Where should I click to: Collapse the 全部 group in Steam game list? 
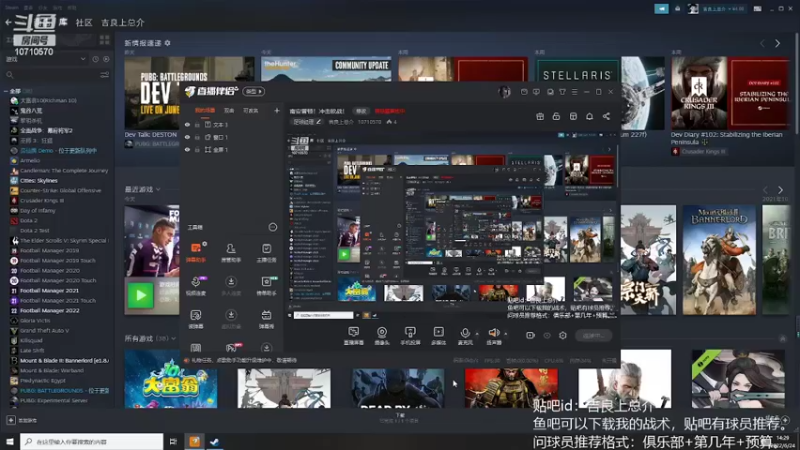(5, 91)
